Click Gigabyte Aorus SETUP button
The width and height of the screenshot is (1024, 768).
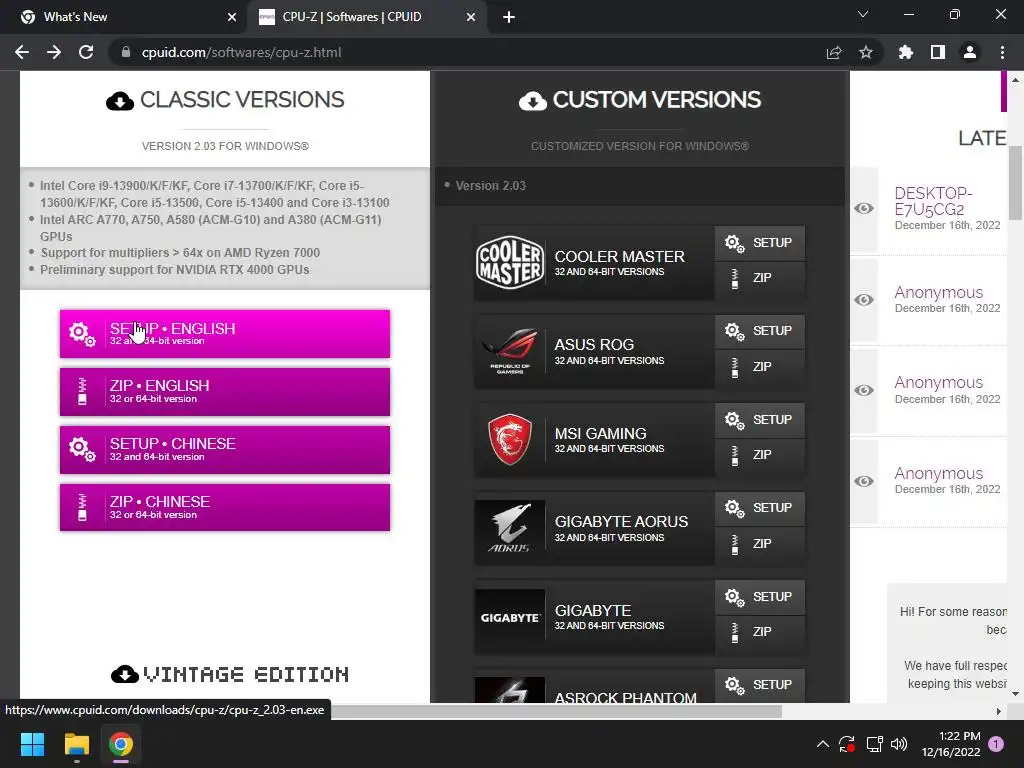click(x=760, y=508)
